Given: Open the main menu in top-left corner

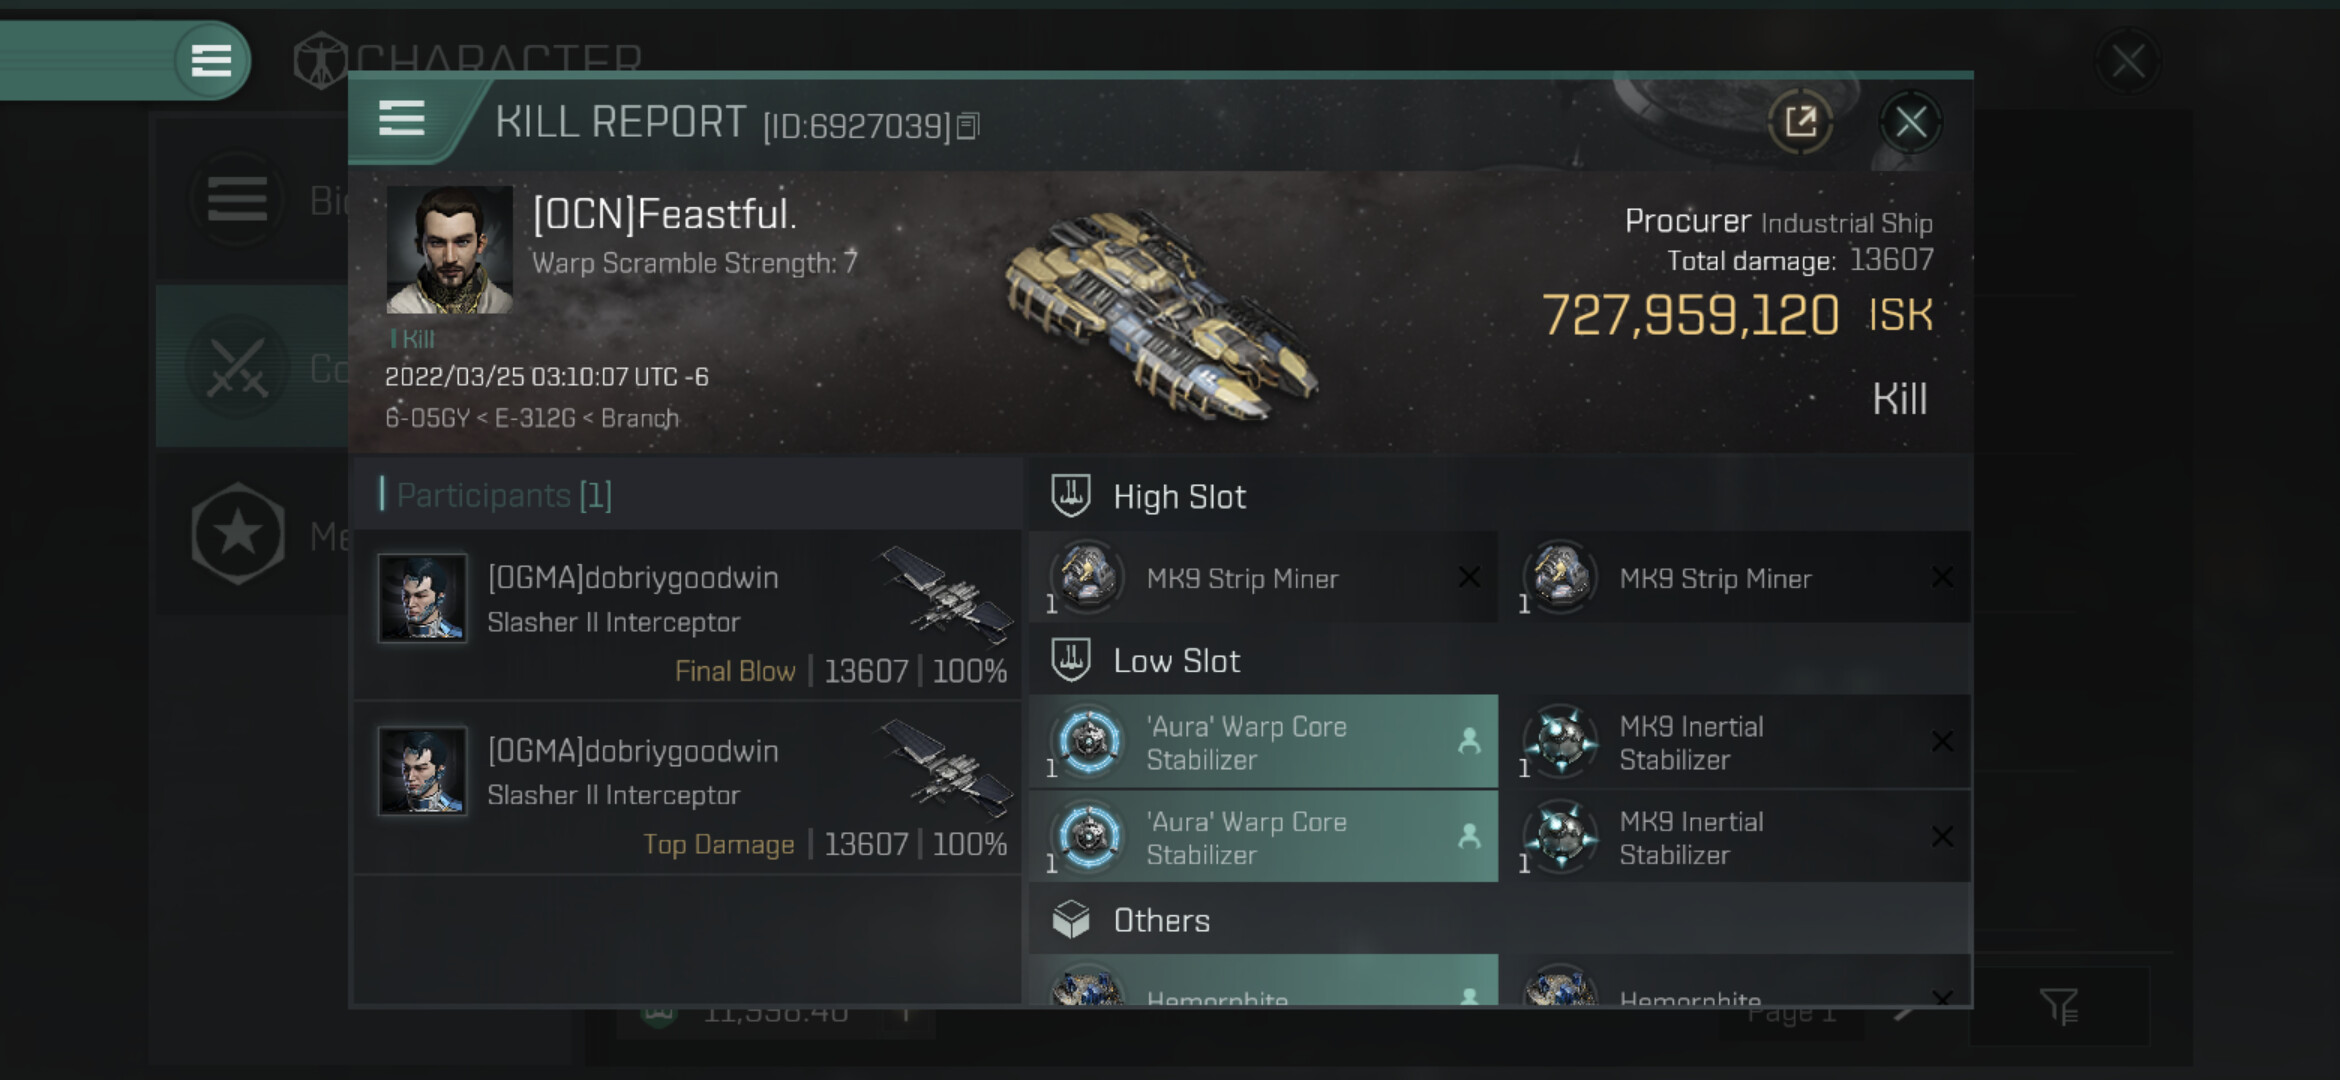Looking at the screenshot, I should [211, 61].
